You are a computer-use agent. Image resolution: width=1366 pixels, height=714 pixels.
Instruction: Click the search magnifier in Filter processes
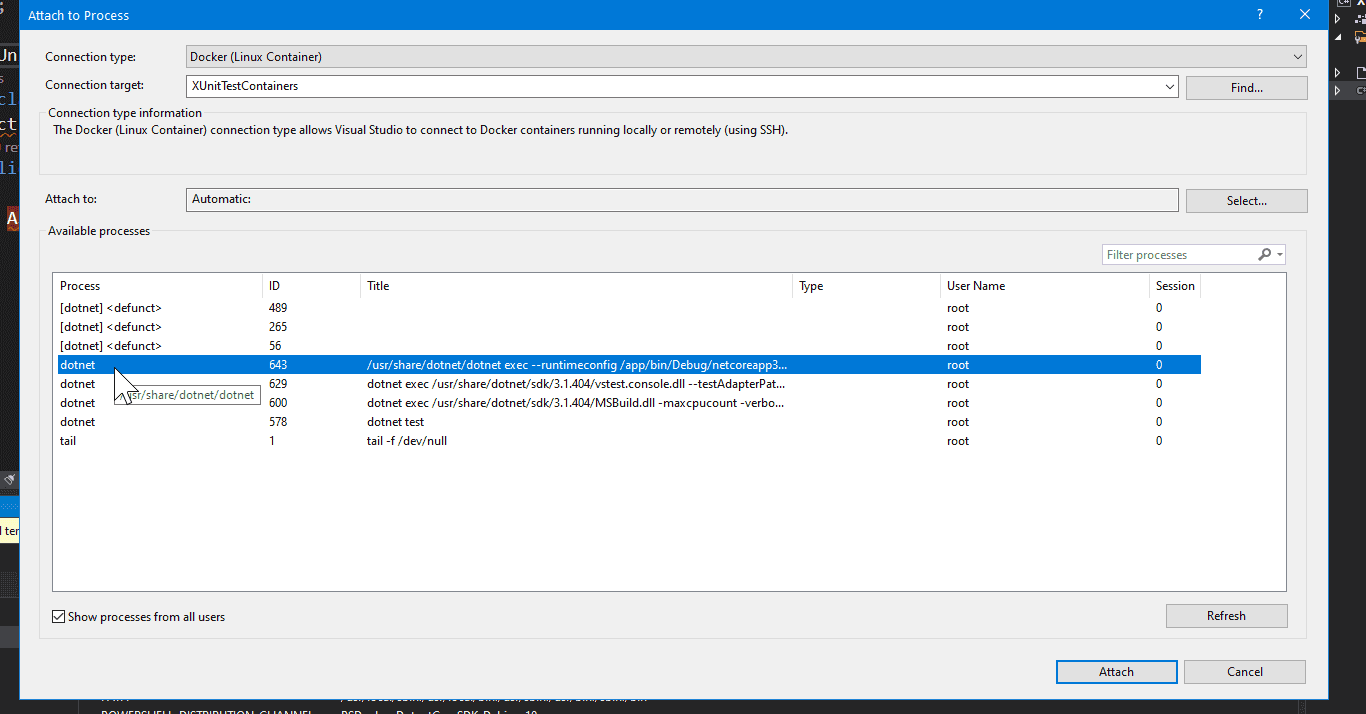(1264, 255)
